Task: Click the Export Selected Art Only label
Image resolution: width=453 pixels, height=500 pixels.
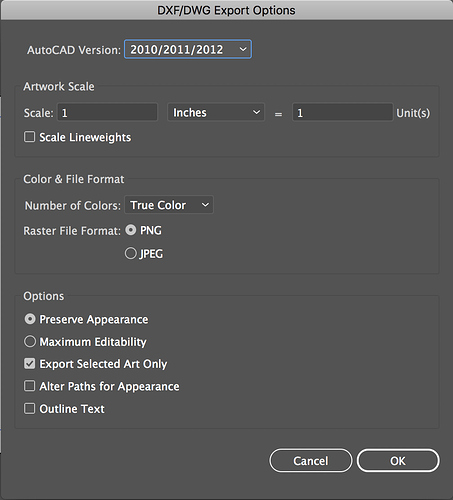Action: pyautogui.click(x=103, y=364)
